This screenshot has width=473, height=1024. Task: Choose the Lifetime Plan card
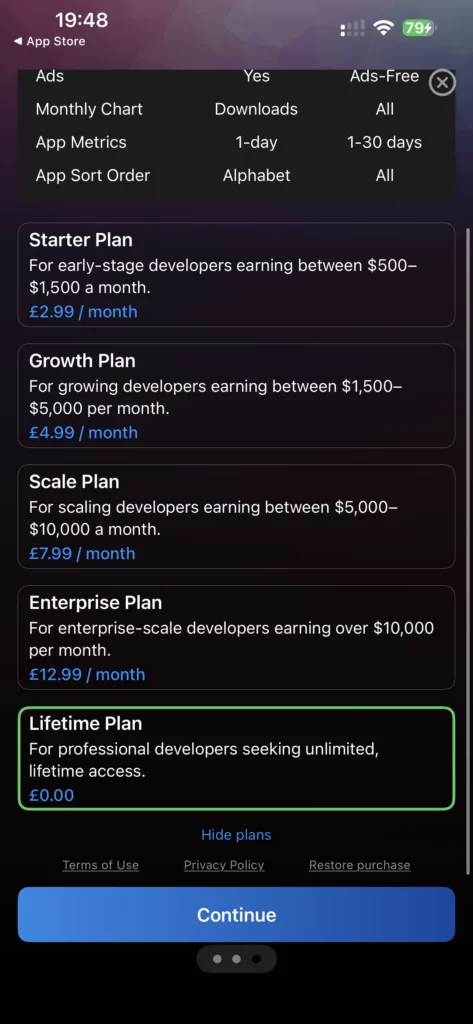[x=236, y=758]
